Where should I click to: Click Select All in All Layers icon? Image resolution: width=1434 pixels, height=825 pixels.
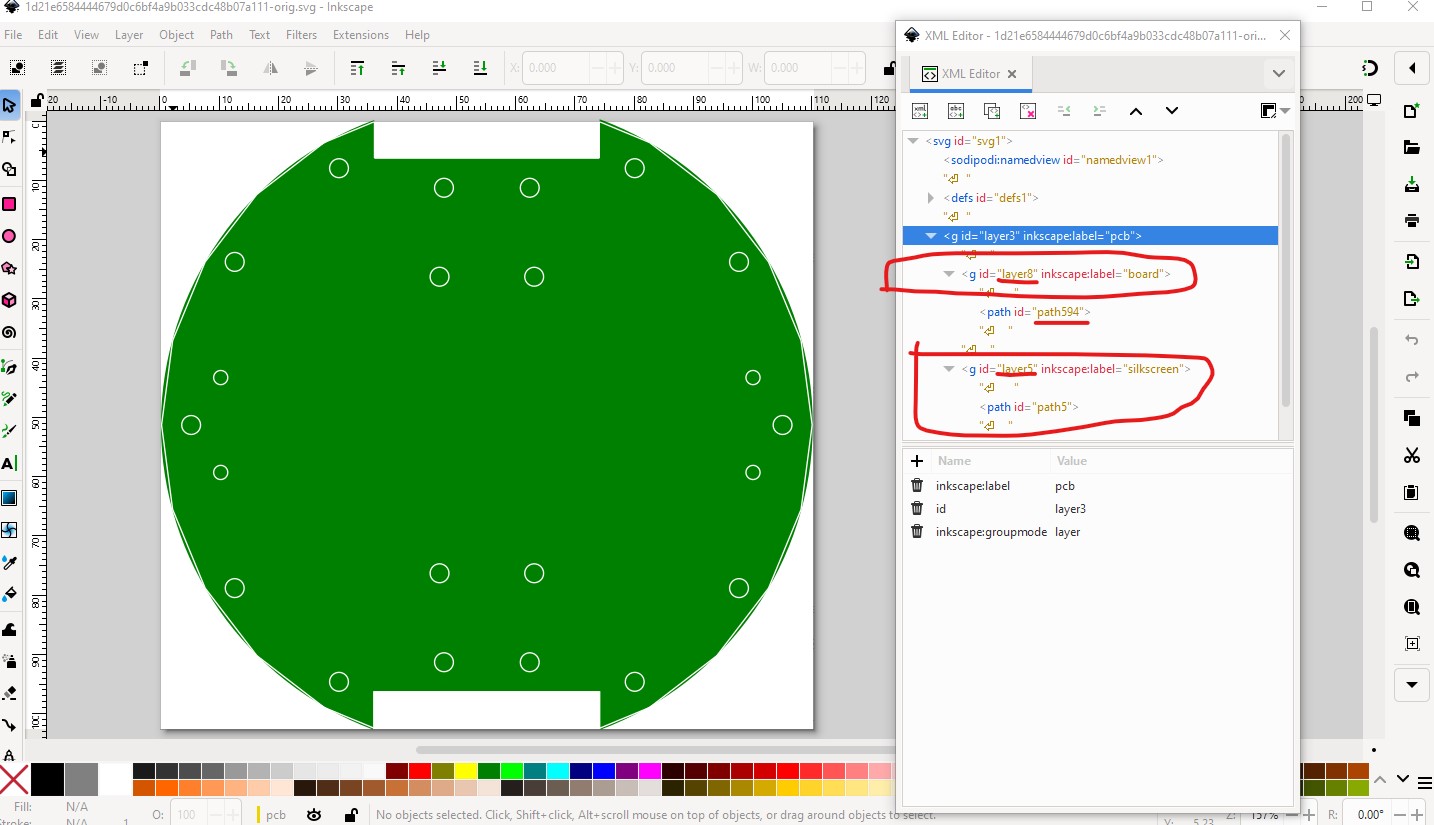tap(59, 68)
